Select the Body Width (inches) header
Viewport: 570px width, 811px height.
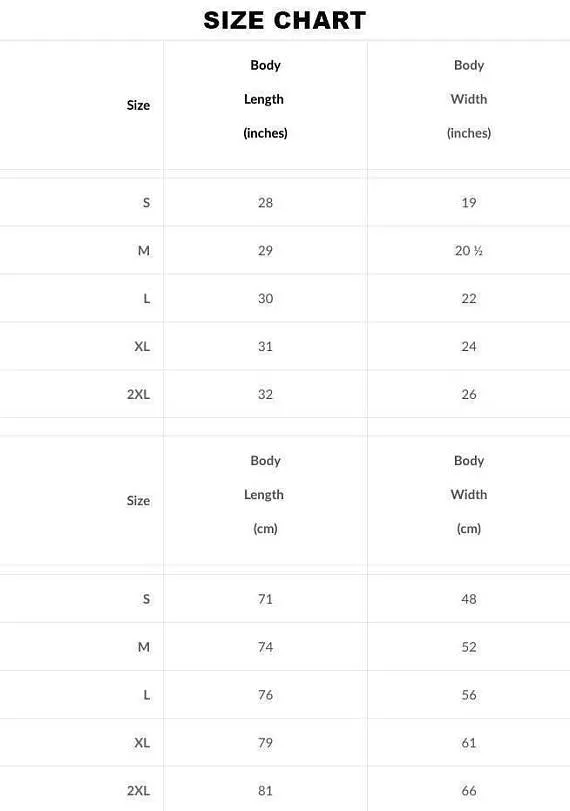469,99
